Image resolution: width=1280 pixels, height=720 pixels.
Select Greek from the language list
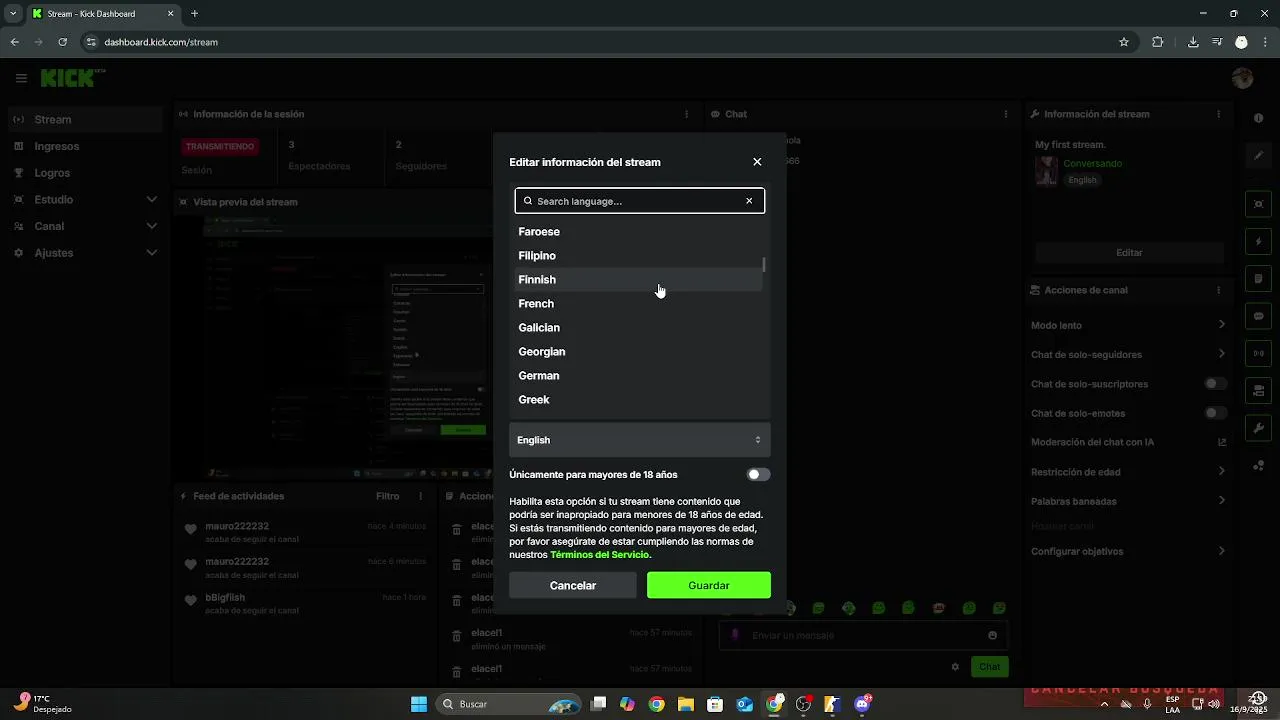tap(639, 400)
